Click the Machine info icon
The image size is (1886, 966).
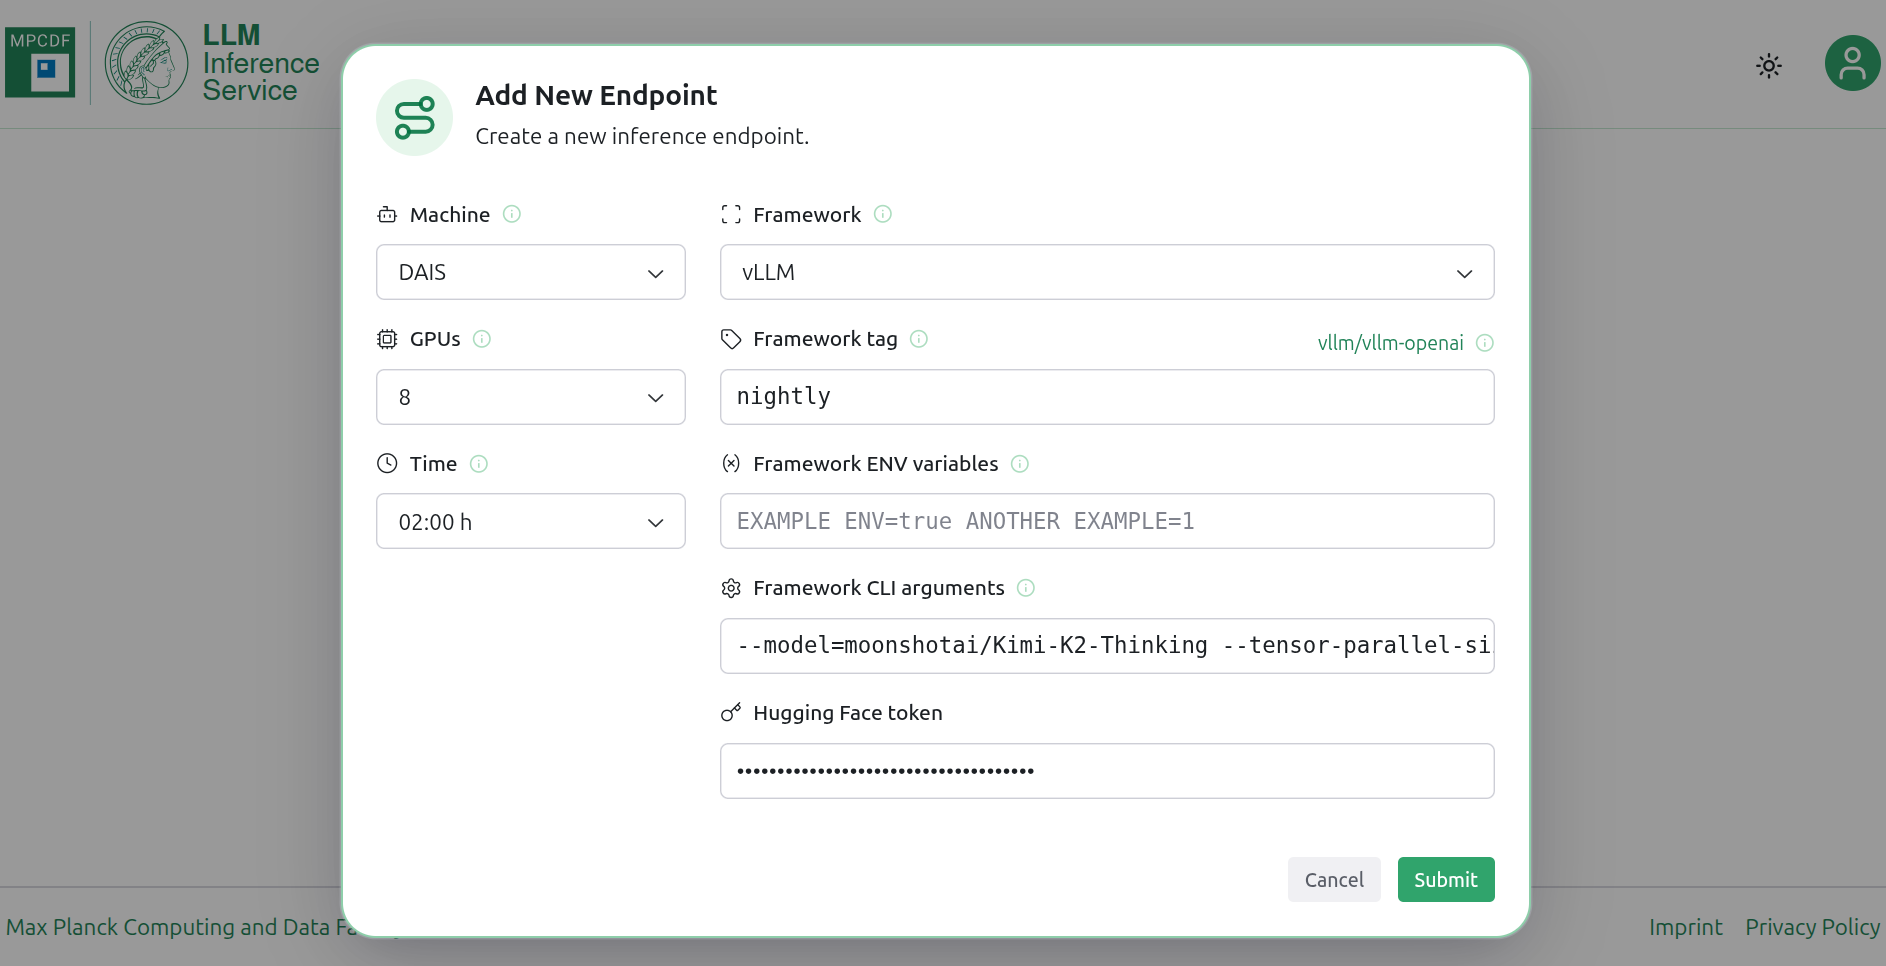coord(512,214)
